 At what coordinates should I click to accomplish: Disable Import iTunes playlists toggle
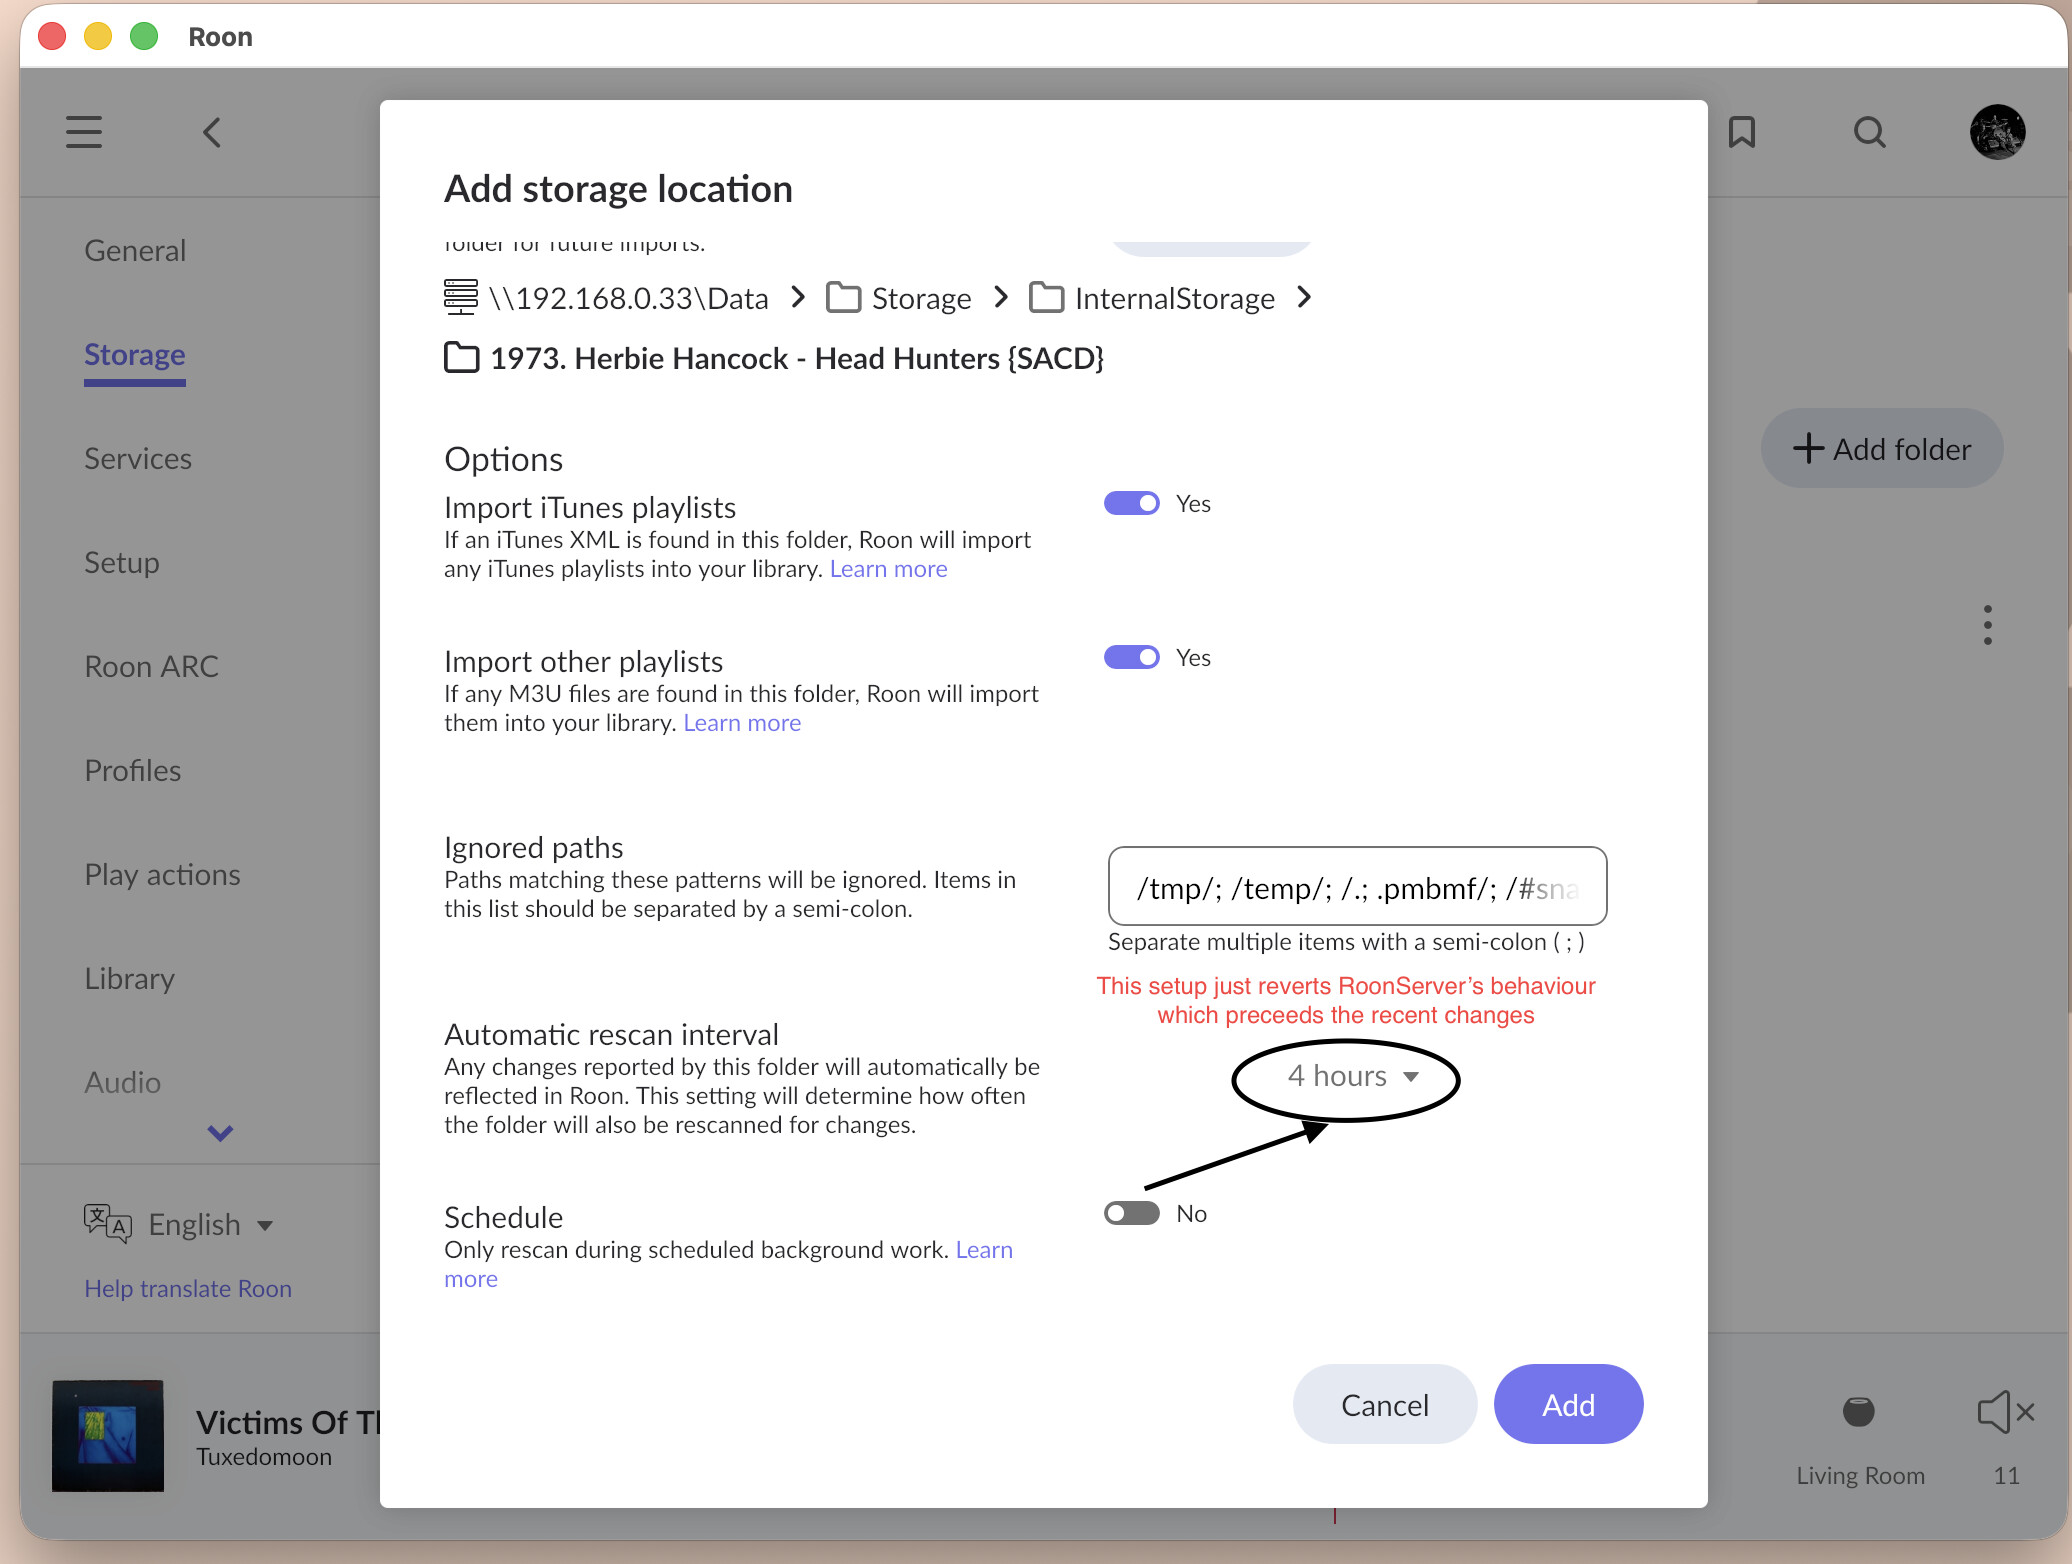[1131, 504]
